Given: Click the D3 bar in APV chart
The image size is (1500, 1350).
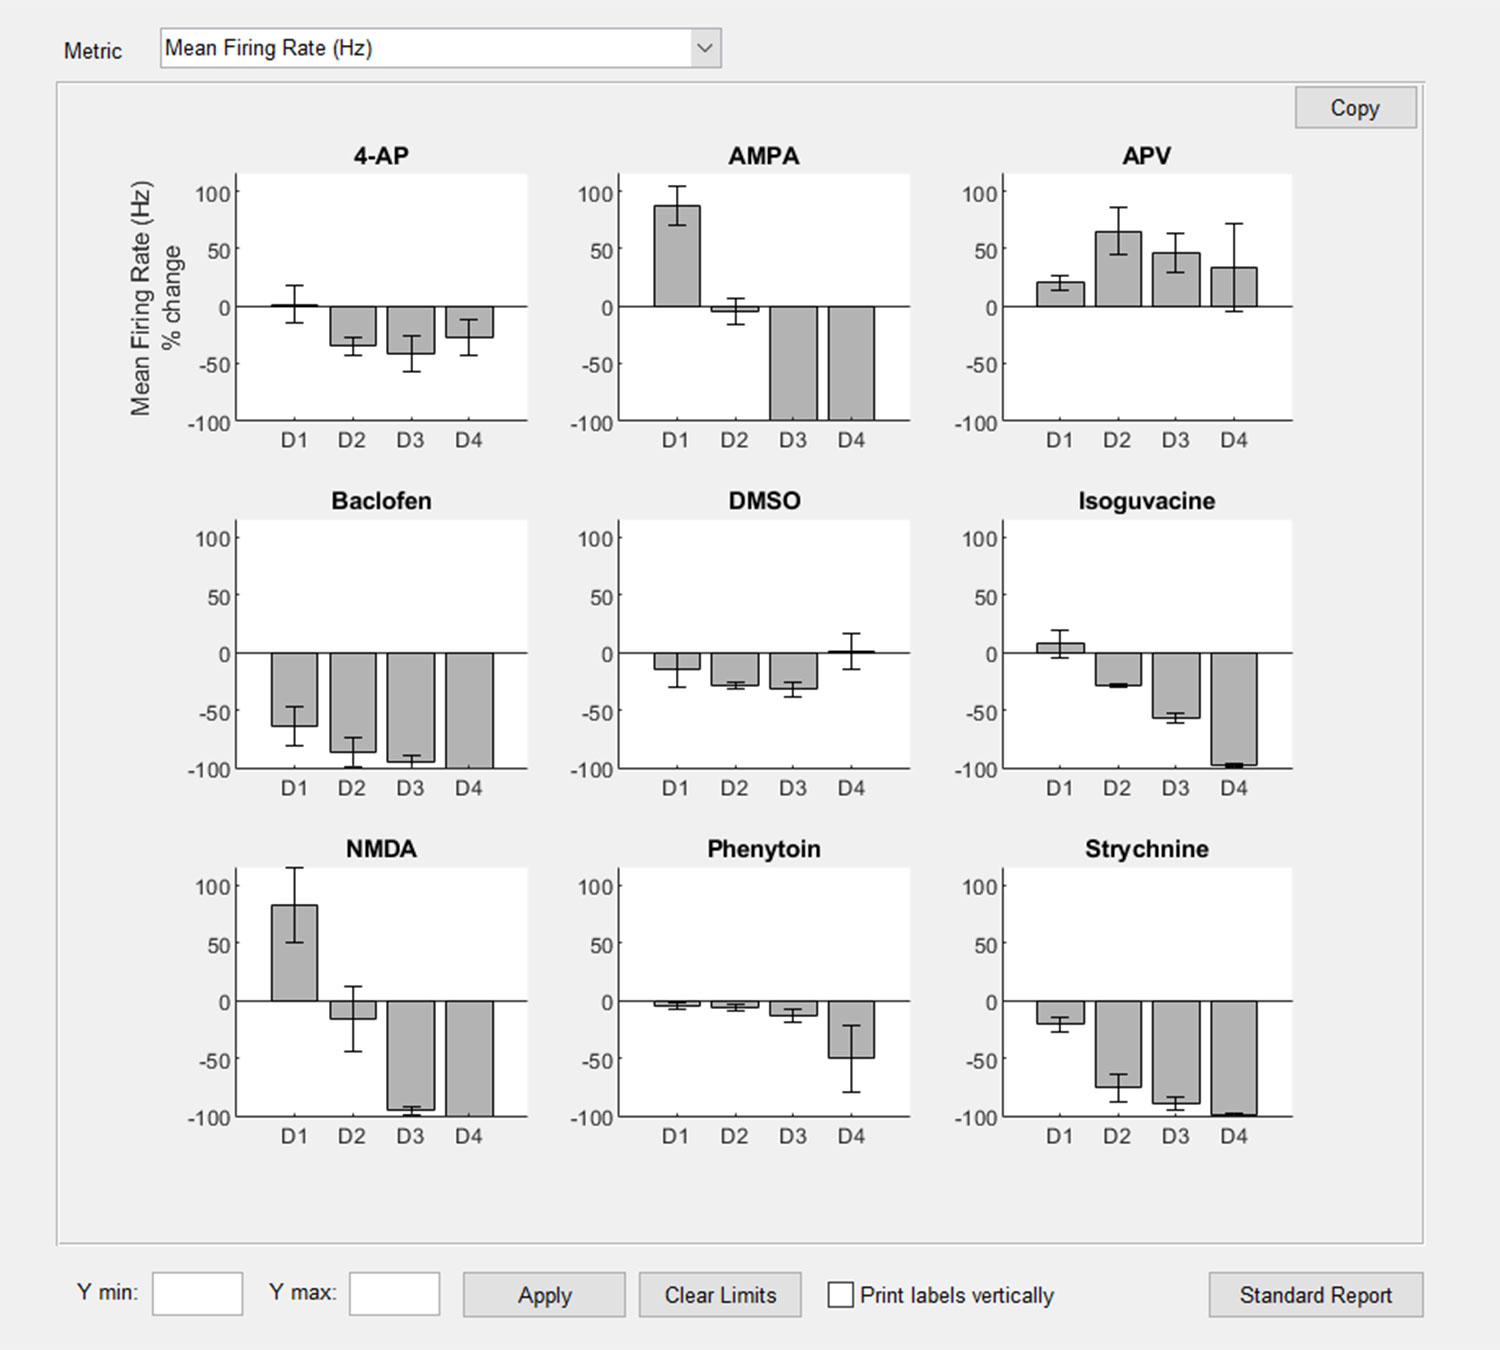Looking at the screenshot, I should (x=1176, y=280).
